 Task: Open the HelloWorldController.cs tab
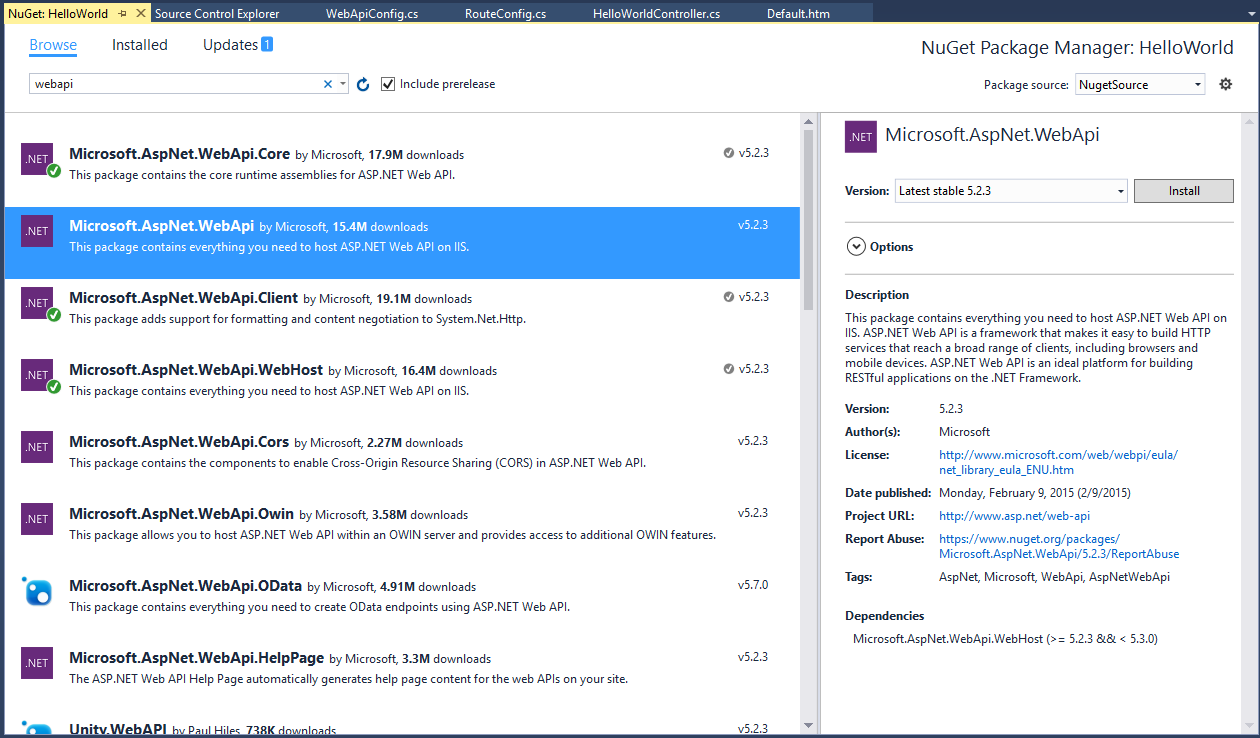[x=656, y=14]
